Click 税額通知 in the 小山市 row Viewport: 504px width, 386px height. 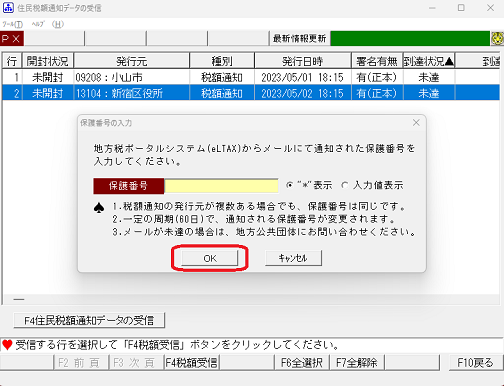pos(222,77)
